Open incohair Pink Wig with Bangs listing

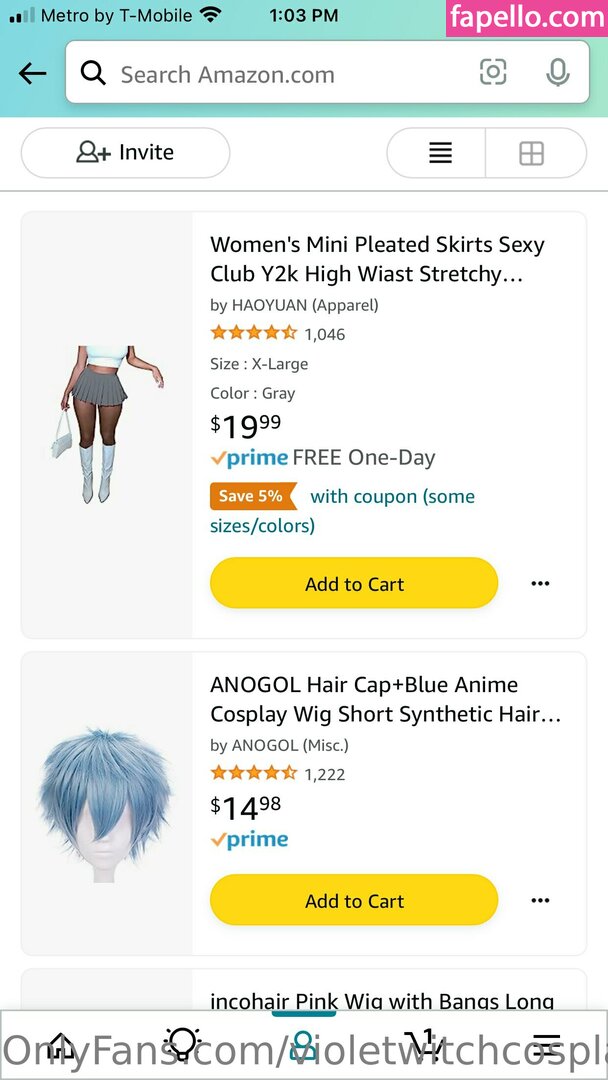pos(382,1001)
